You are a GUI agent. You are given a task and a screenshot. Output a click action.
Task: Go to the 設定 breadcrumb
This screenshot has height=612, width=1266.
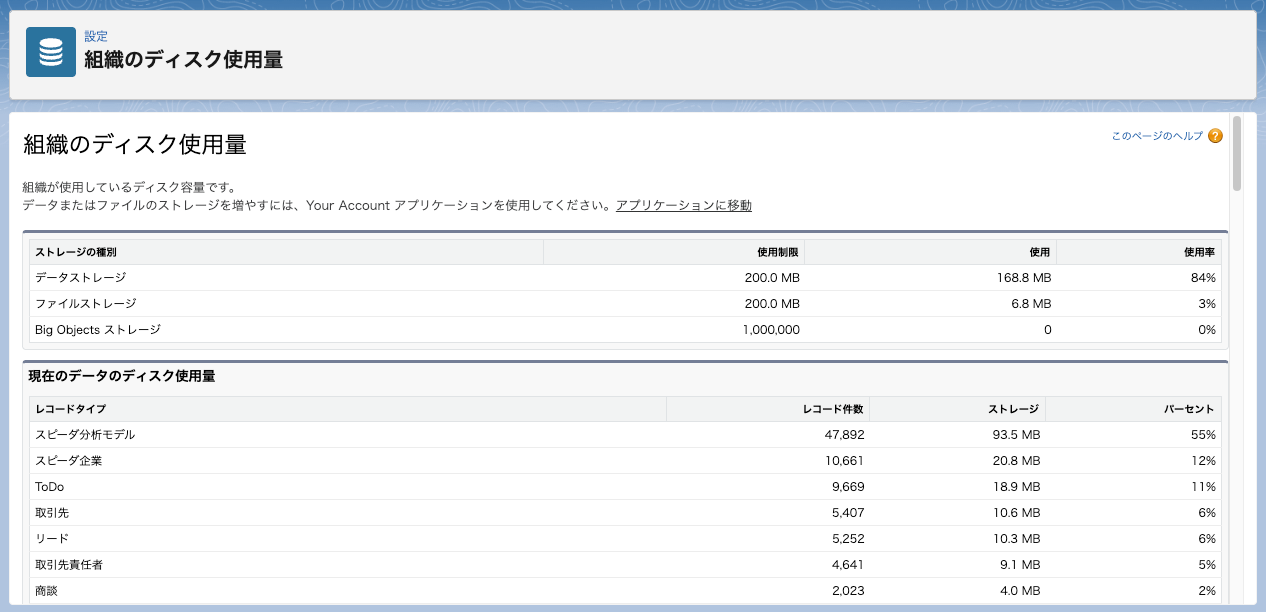click(x=96, y=36)
